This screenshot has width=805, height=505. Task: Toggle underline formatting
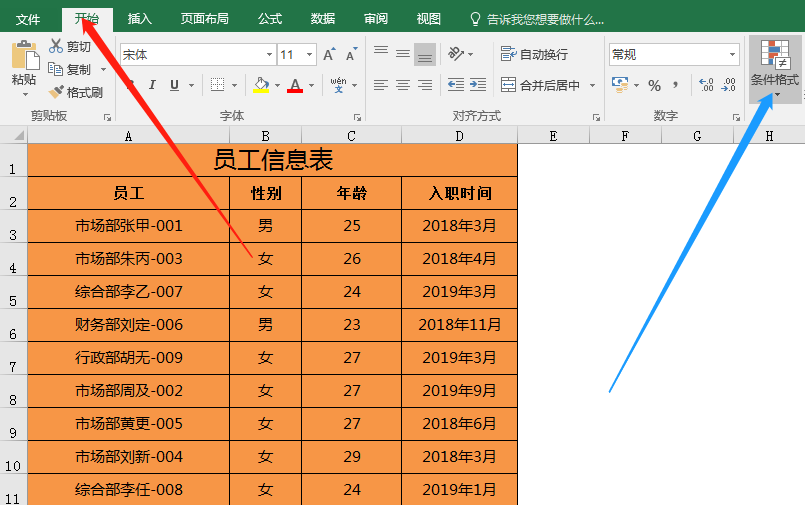click(x=175, y=85)
